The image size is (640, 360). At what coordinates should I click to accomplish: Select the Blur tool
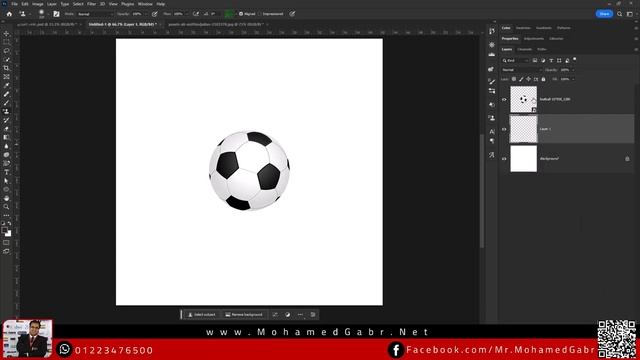tap(6, 146)
